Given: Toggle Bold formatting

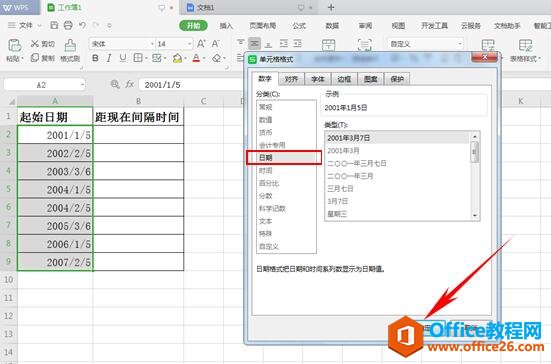Looking at the screenshot, I should (95, 58).
